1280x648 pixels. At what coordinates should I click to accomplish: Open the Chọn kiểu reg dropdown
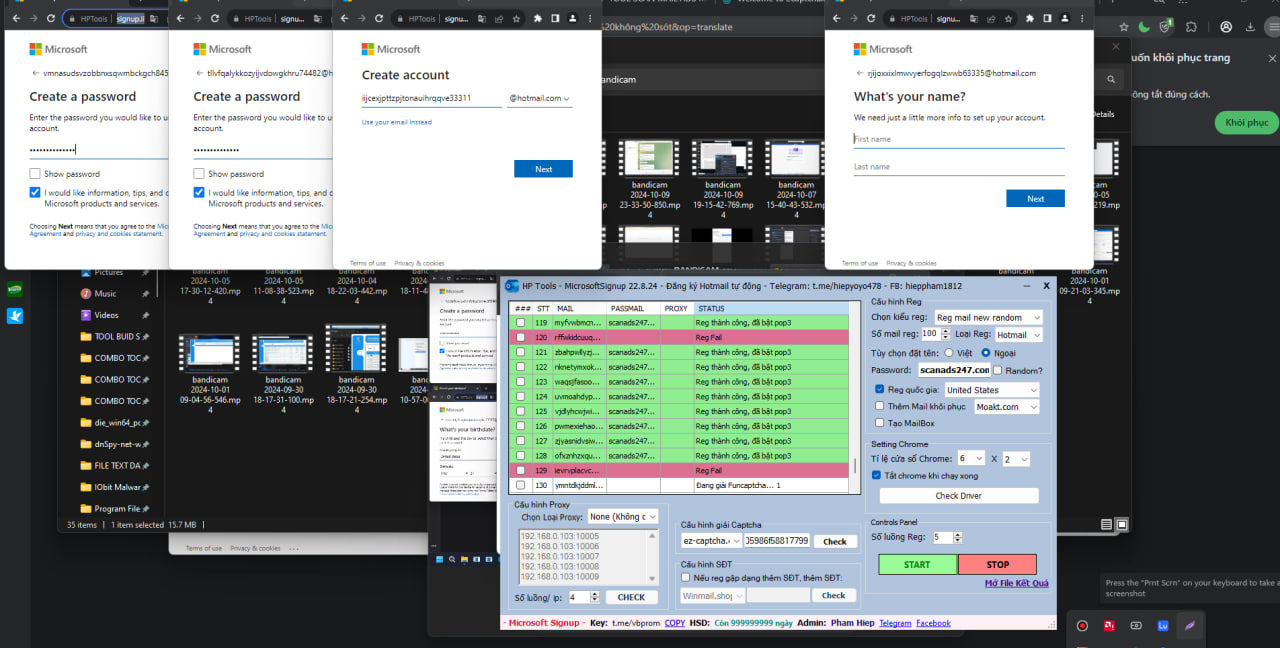(987, 318)
